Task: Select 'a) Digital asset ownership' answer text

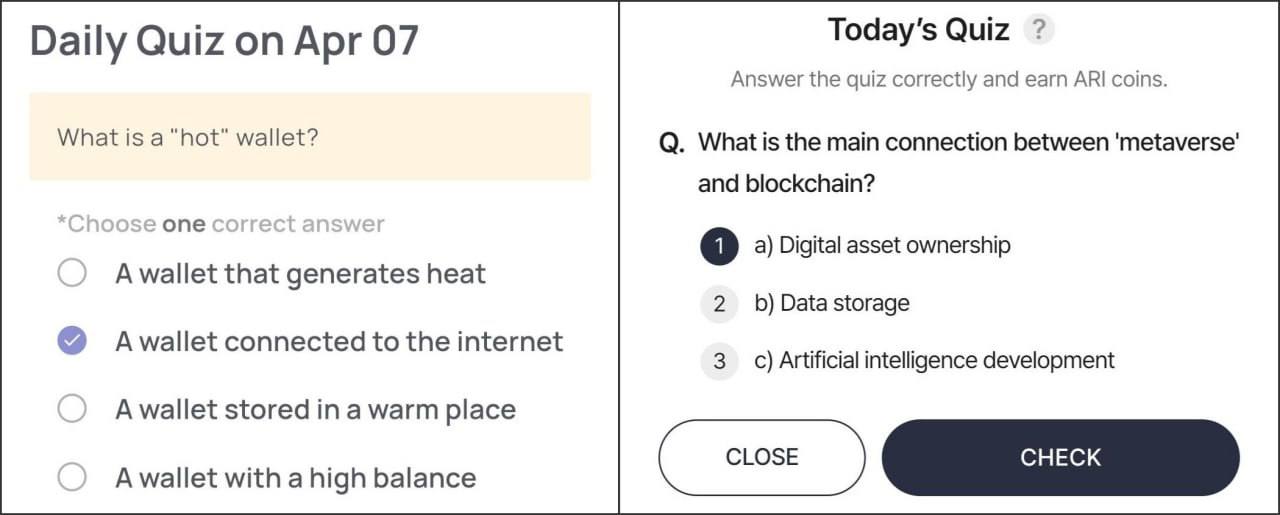Action: coord(882,245)
